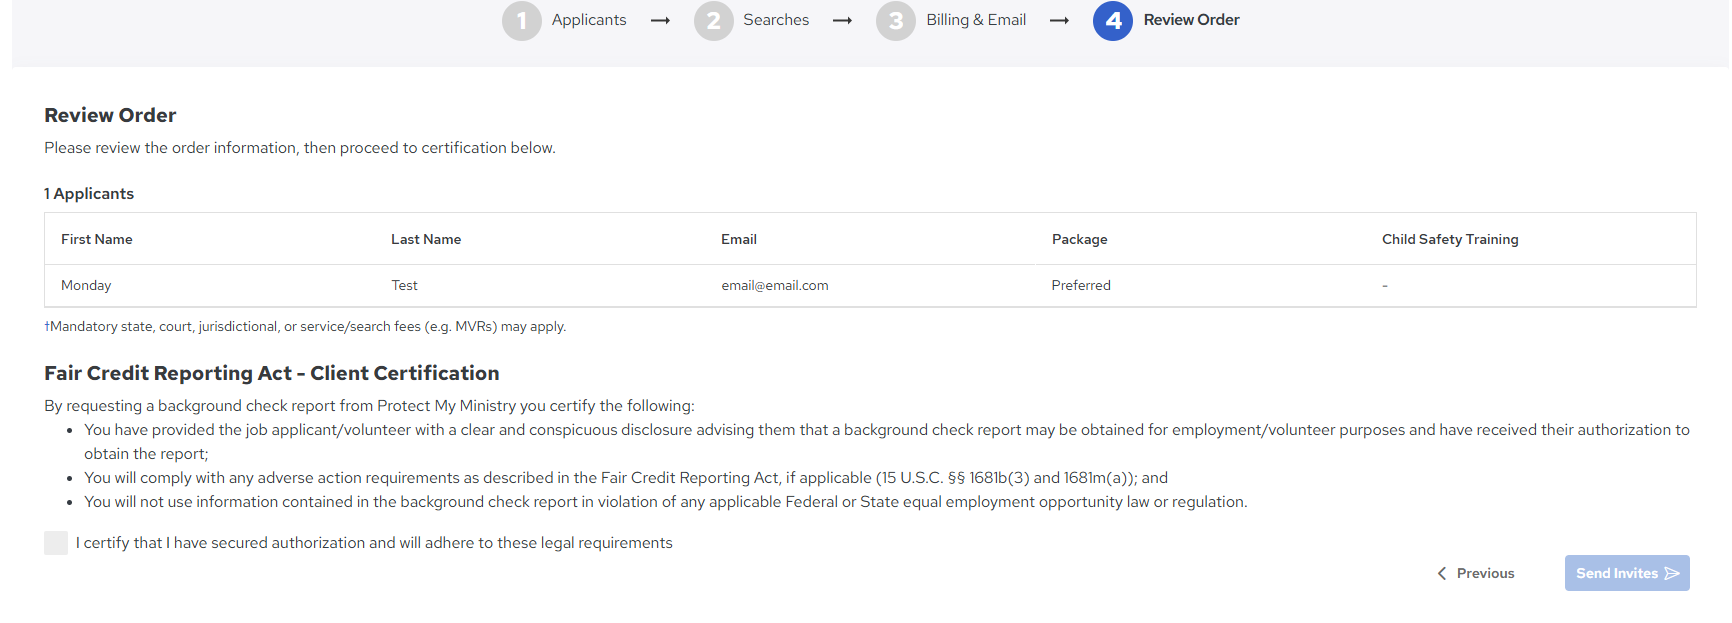The width and height of the screenshot is (1732, 623).
Task: Click the First Name column header
Action: coord(97,239)
